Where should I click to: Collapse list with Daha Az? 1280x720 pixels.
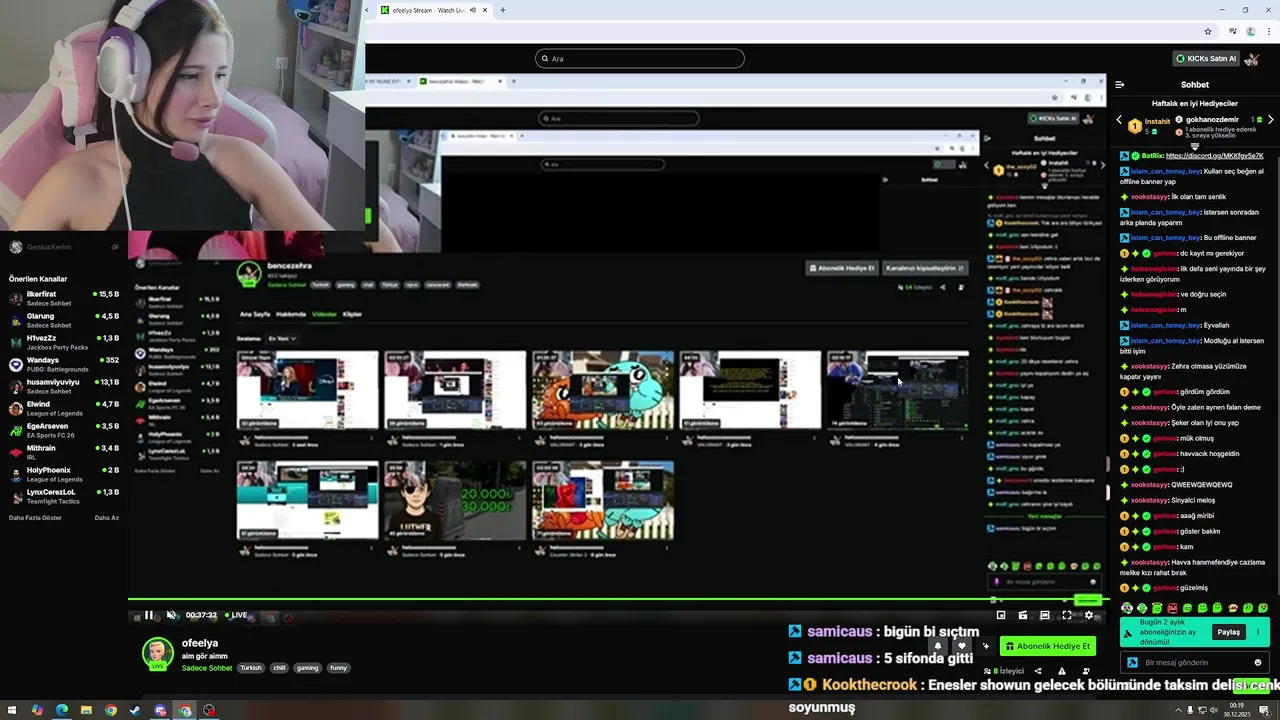pos(106,518)
